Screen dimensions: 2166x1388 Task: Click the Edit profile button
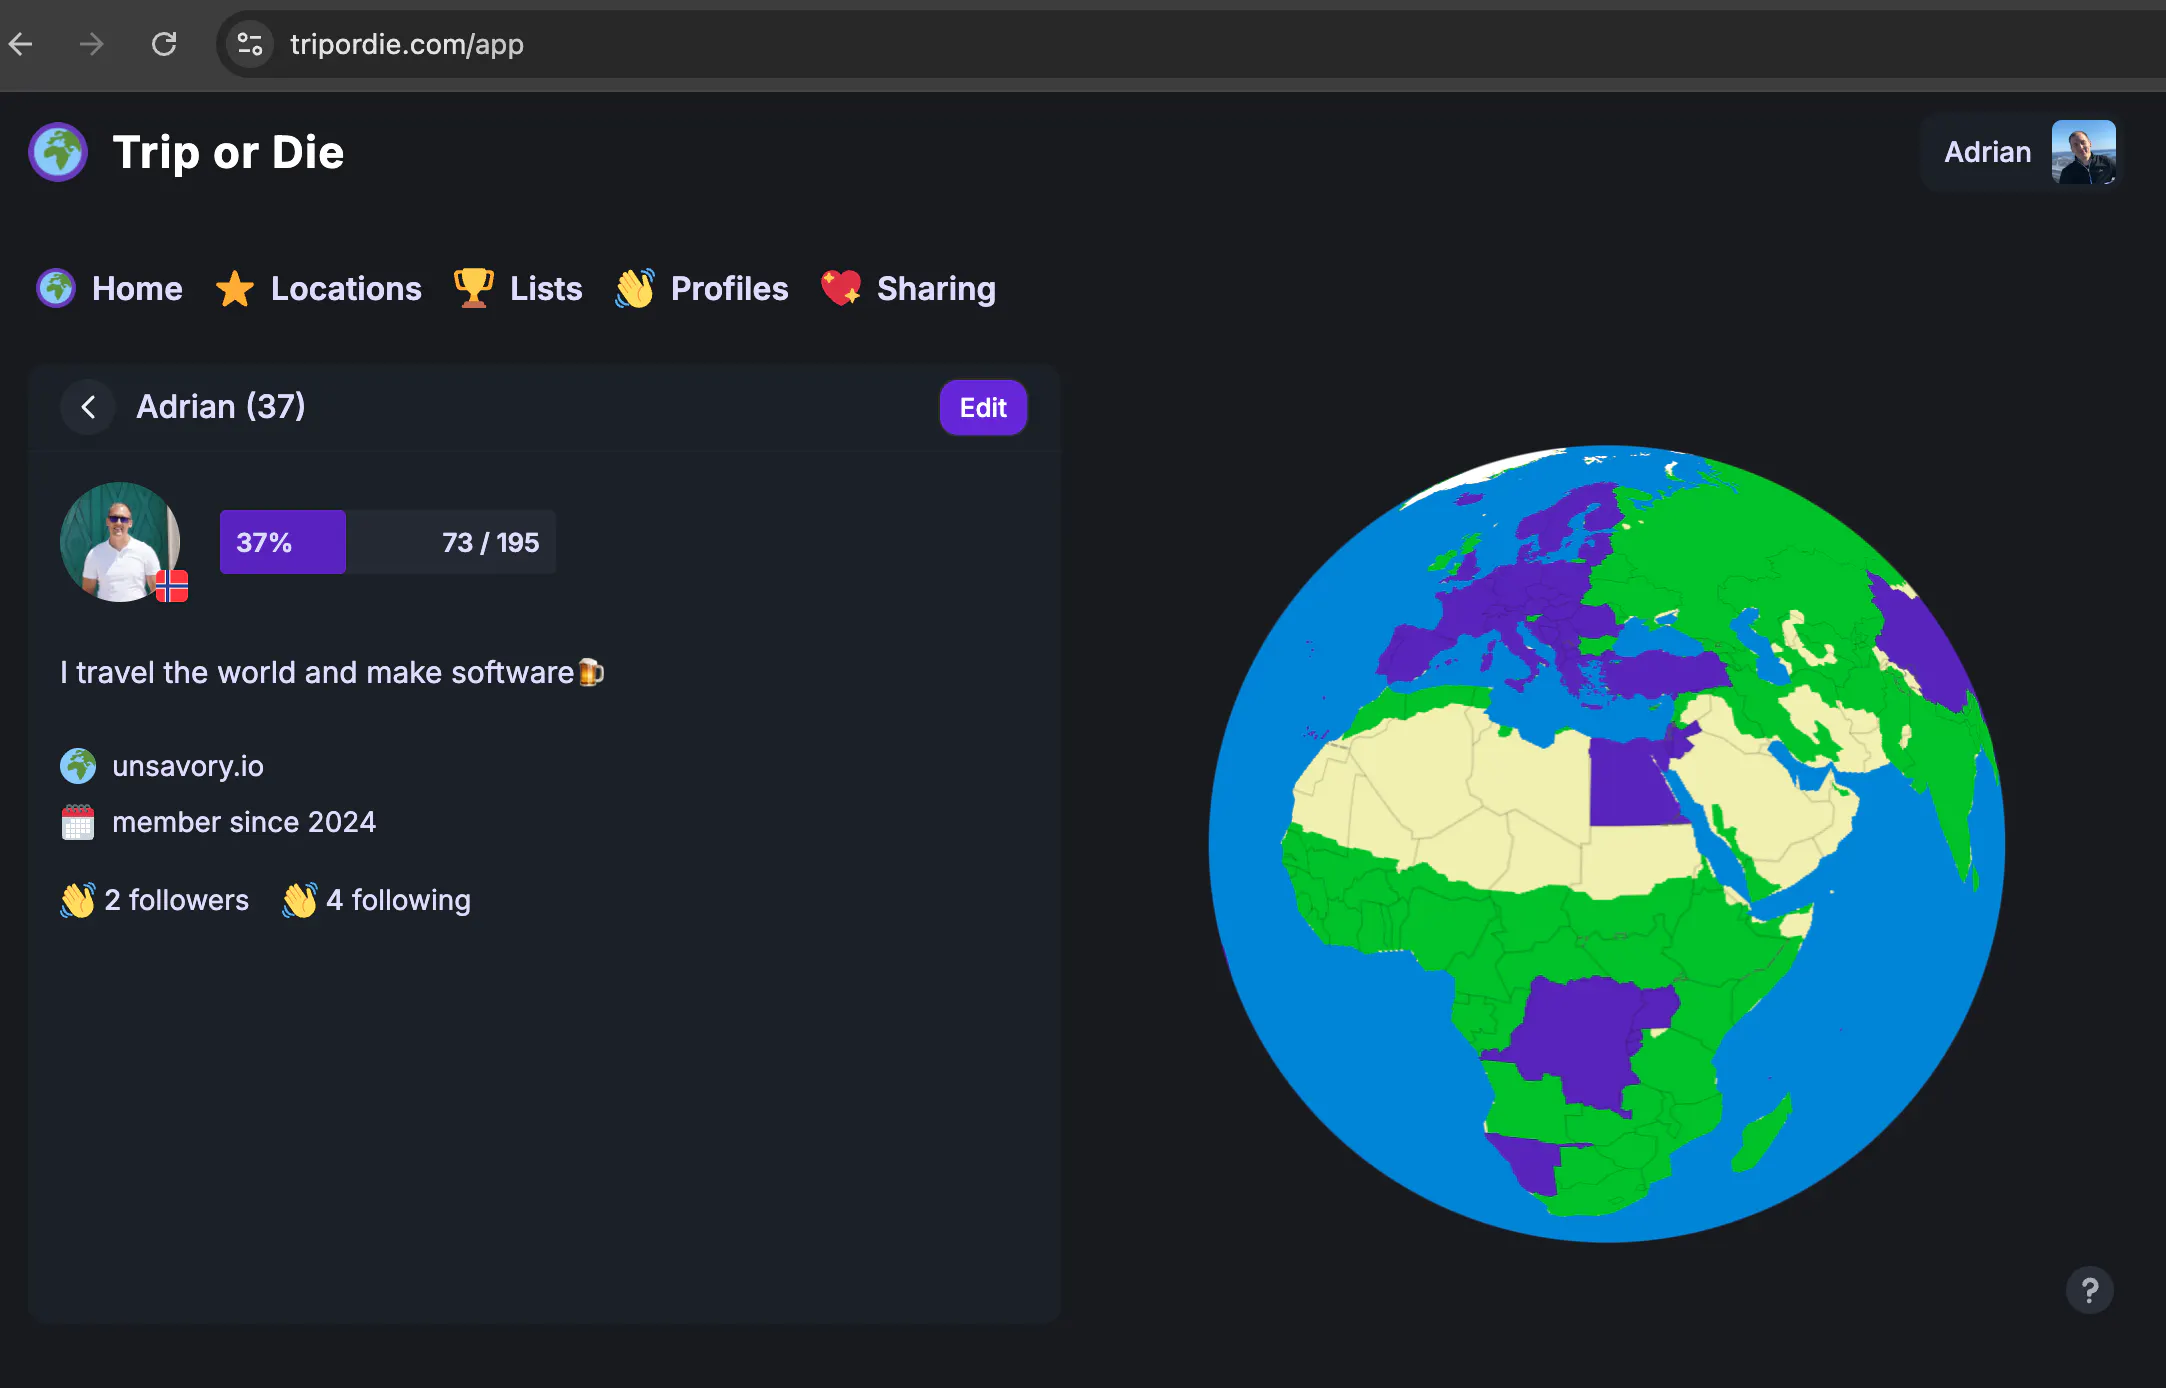[x=983, y=407]
